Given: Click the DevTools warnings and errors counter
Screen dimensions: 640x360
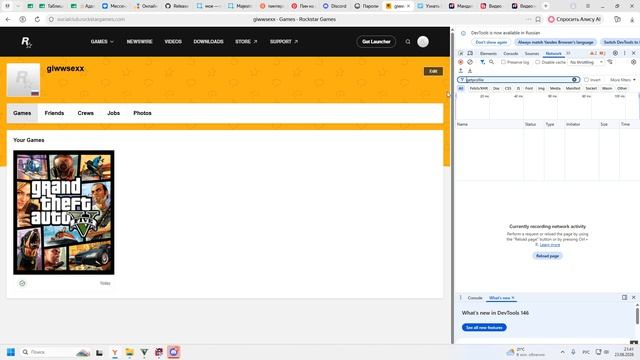Looking at the screenshot, I should (598, 53).
